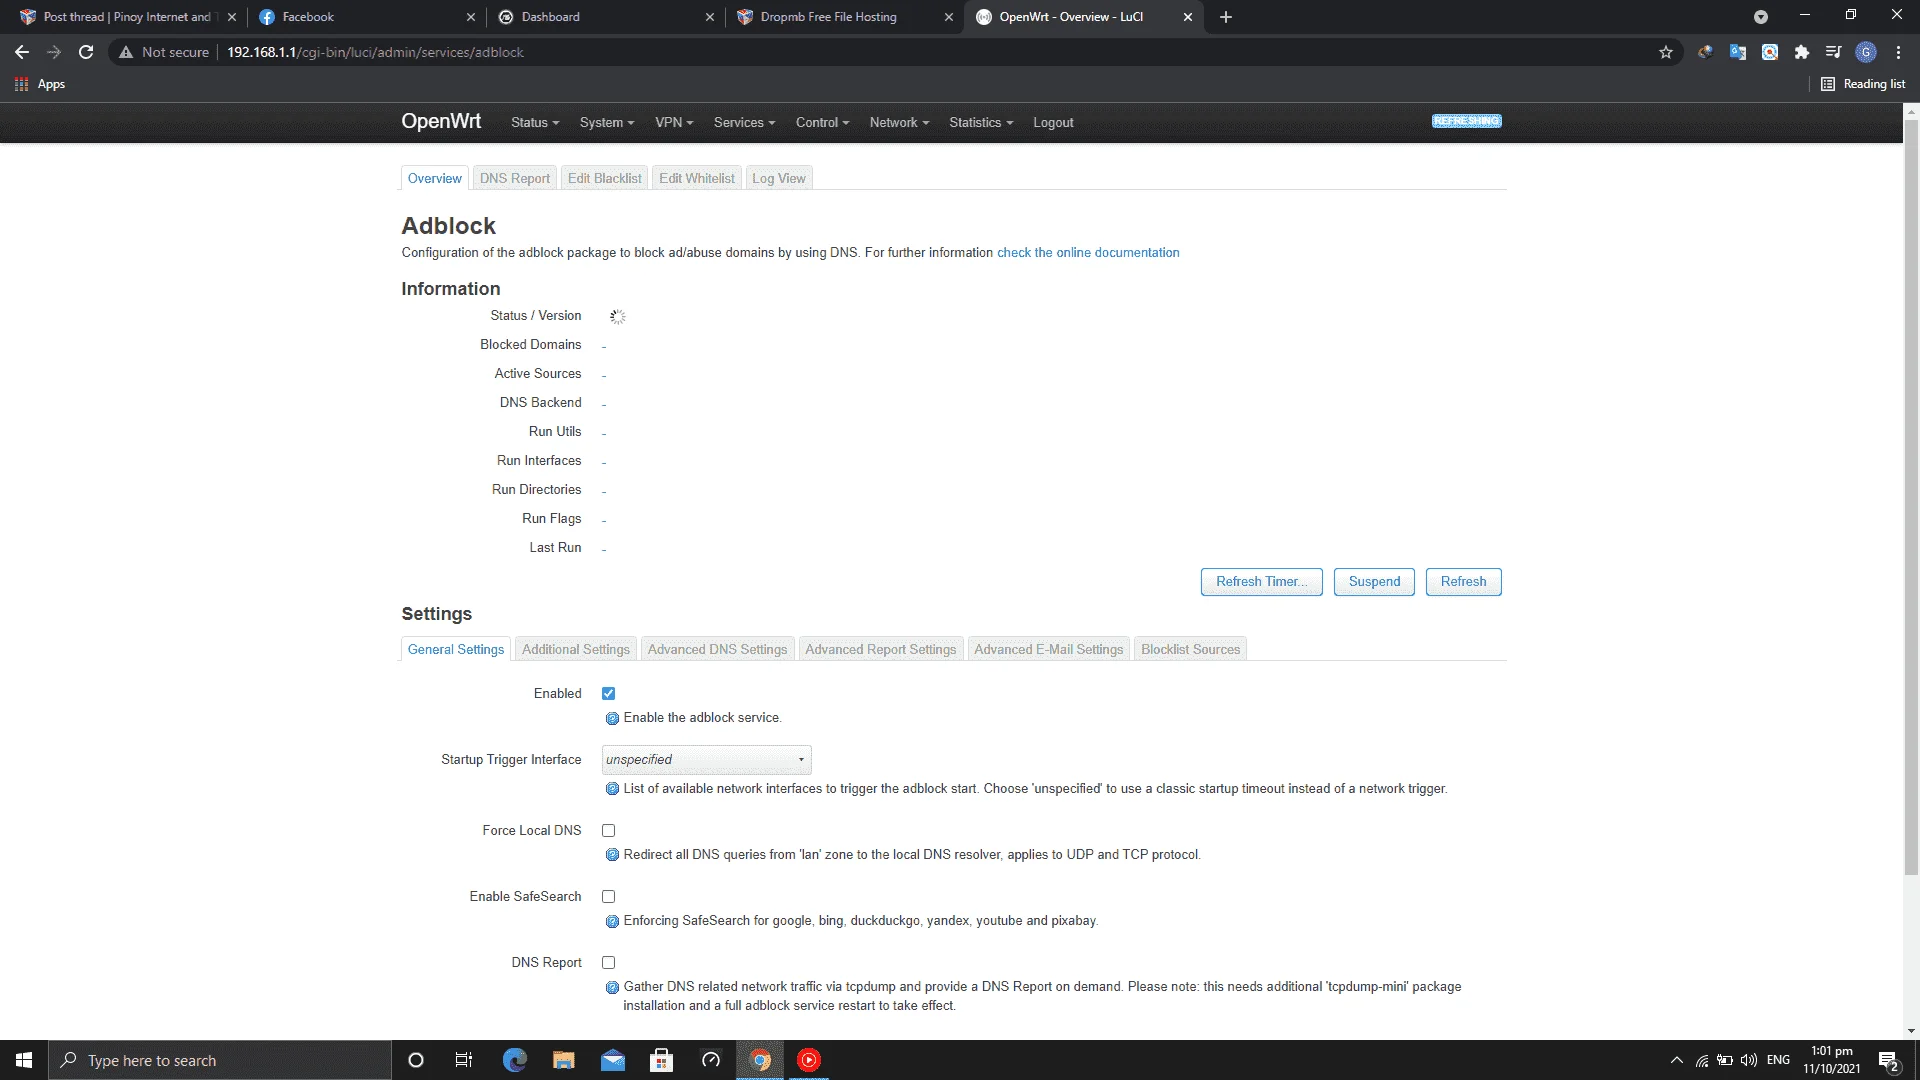Click the info icon under Enabled
The image size is (1920, 1080).
point(612,718)
